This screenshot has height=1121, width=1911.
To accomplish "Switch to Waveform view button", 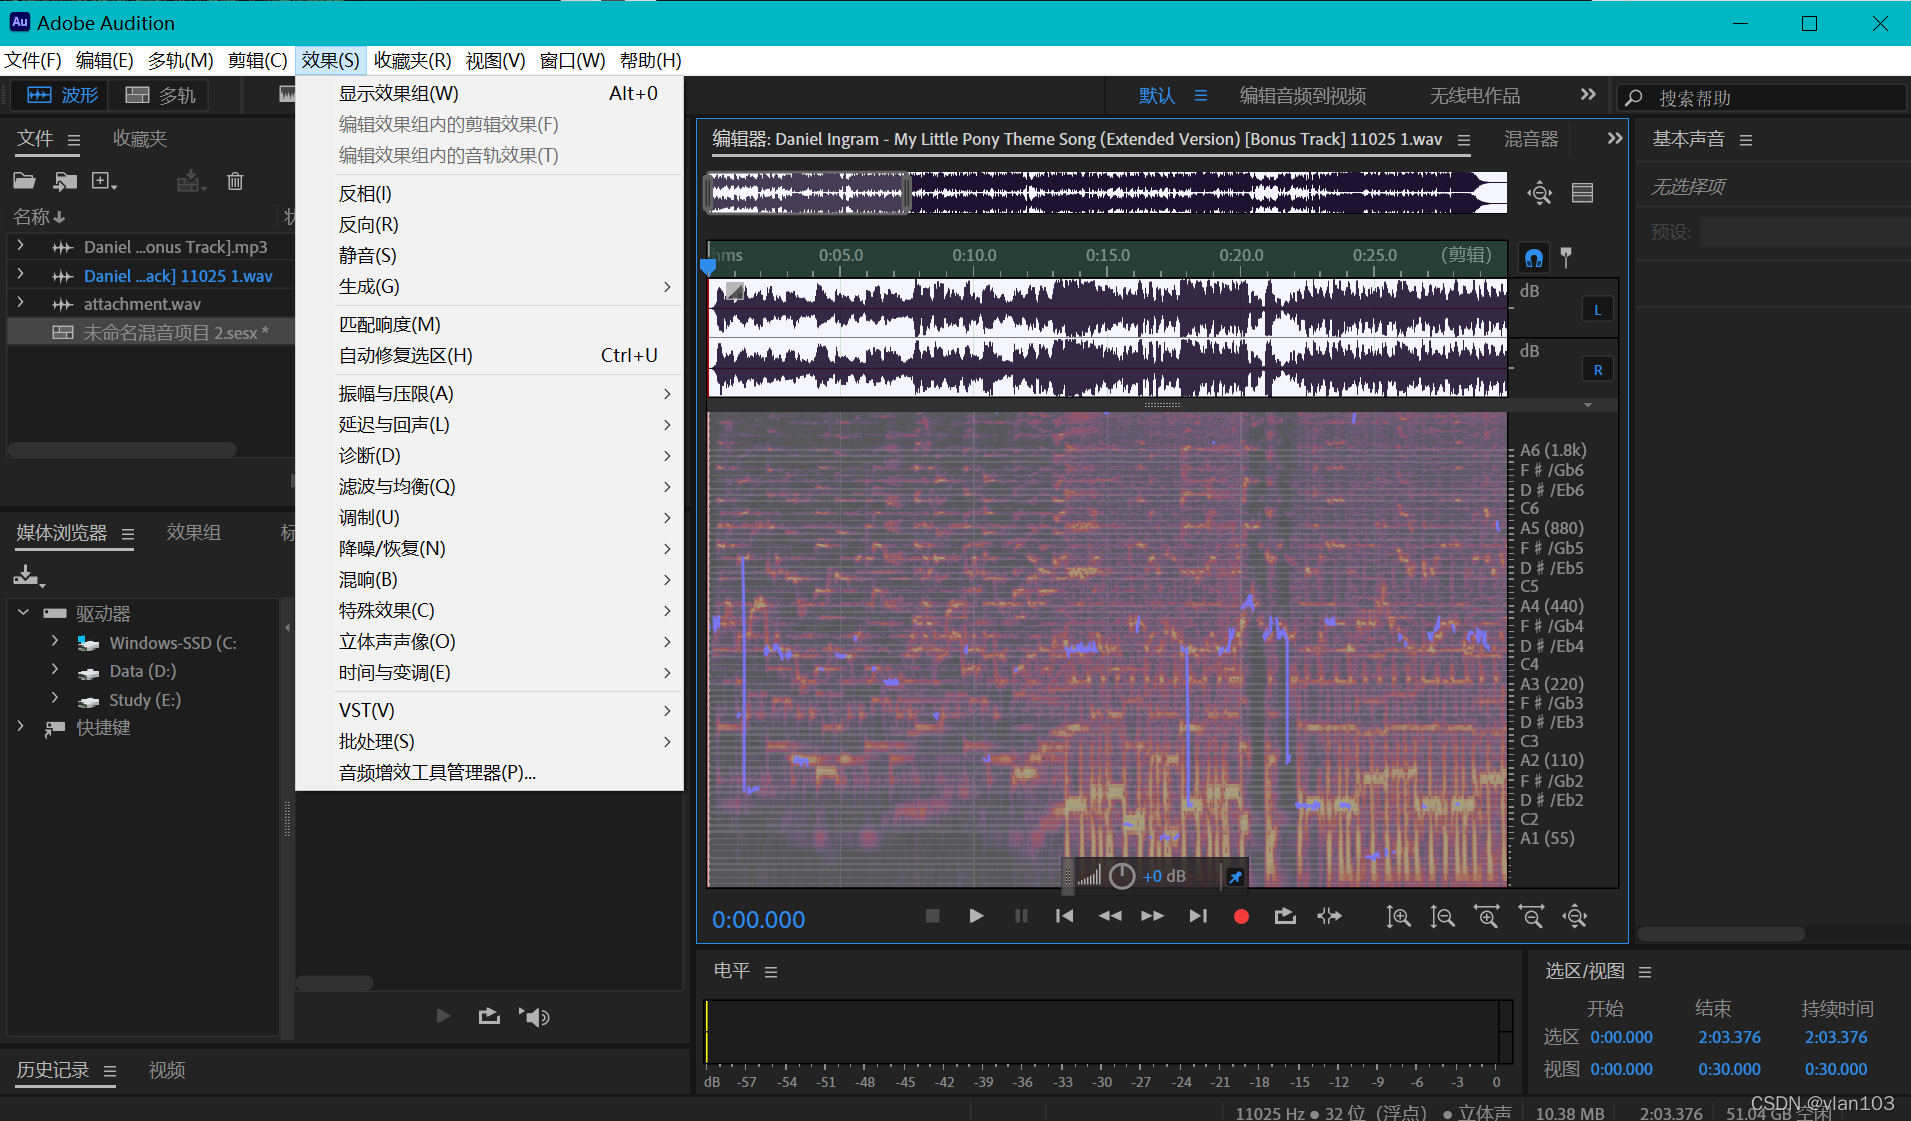I will pyautogui.click(x=62, y=95).
